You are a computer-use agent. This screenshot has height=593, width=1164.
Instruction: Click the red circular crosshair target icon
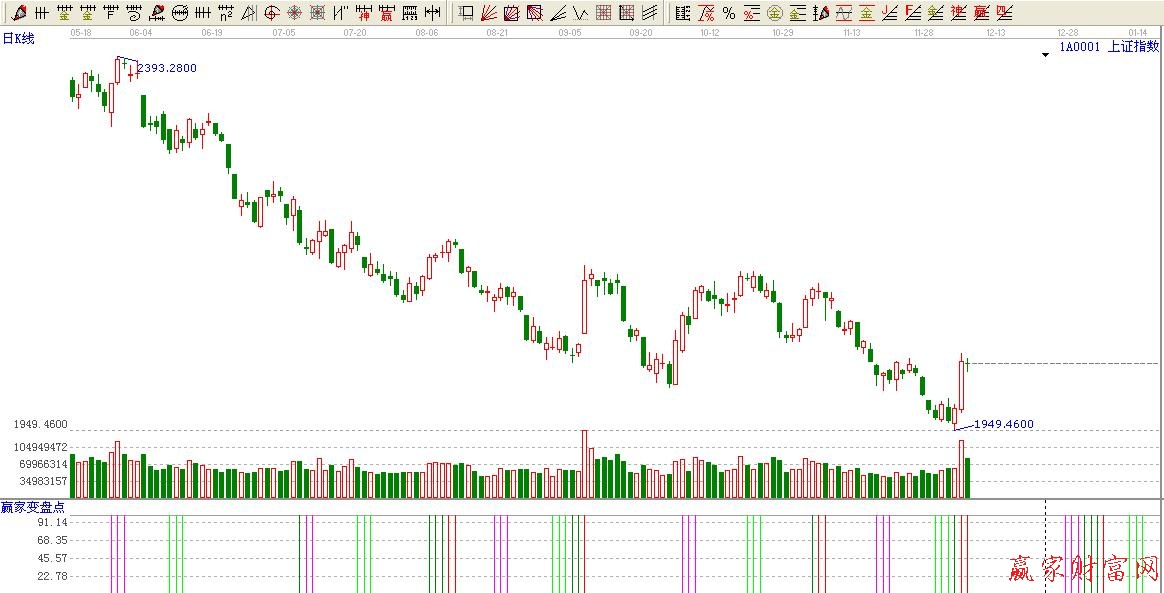point(271,13)
